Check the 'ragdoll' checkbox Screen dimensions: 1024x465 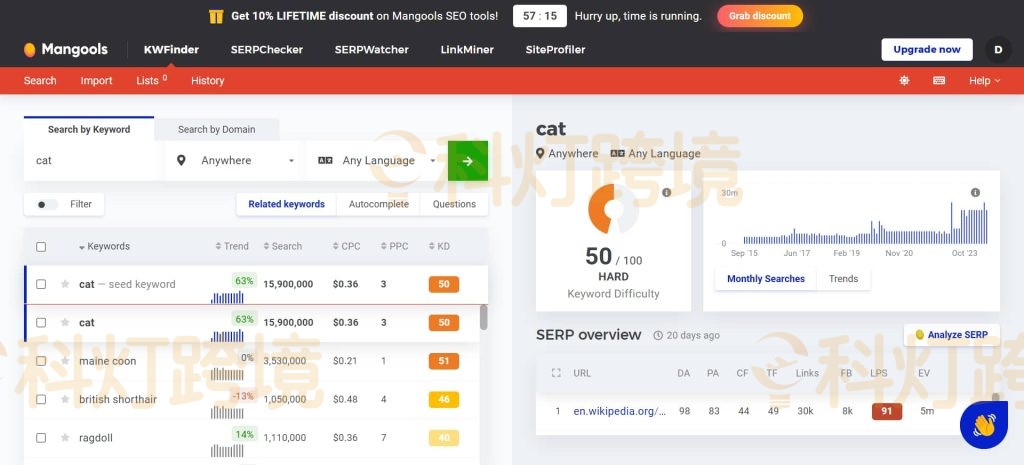coord(41,438)
